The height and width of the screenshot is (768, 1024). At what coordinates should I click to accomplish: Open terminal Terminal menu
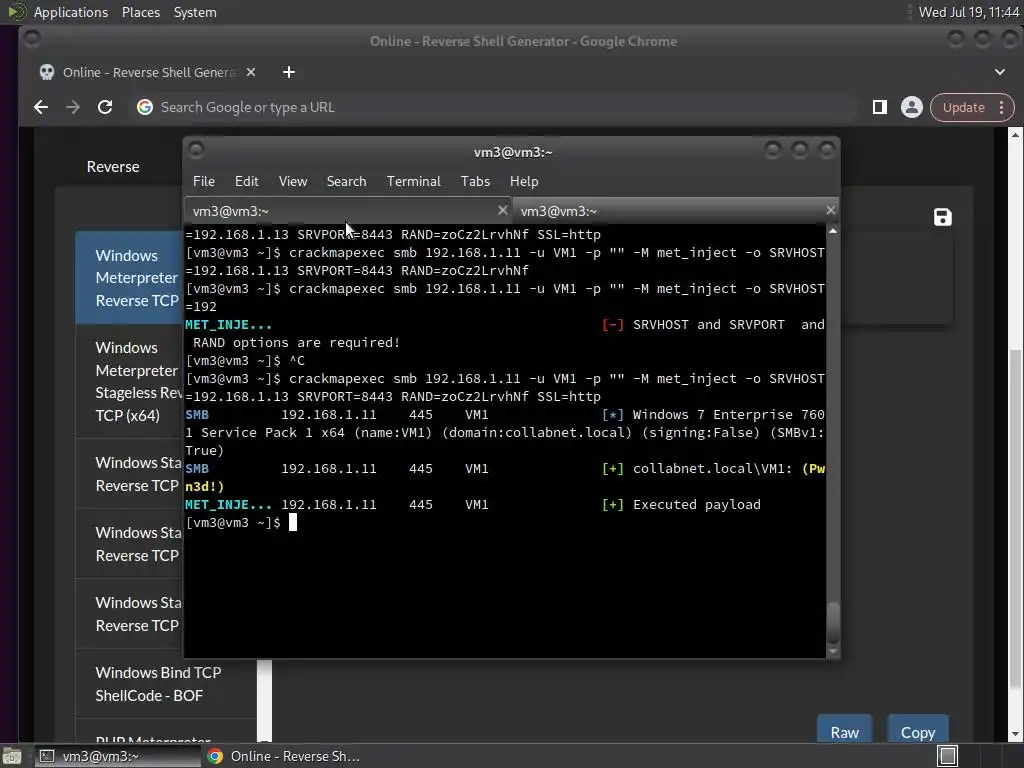tap(413, 181)
